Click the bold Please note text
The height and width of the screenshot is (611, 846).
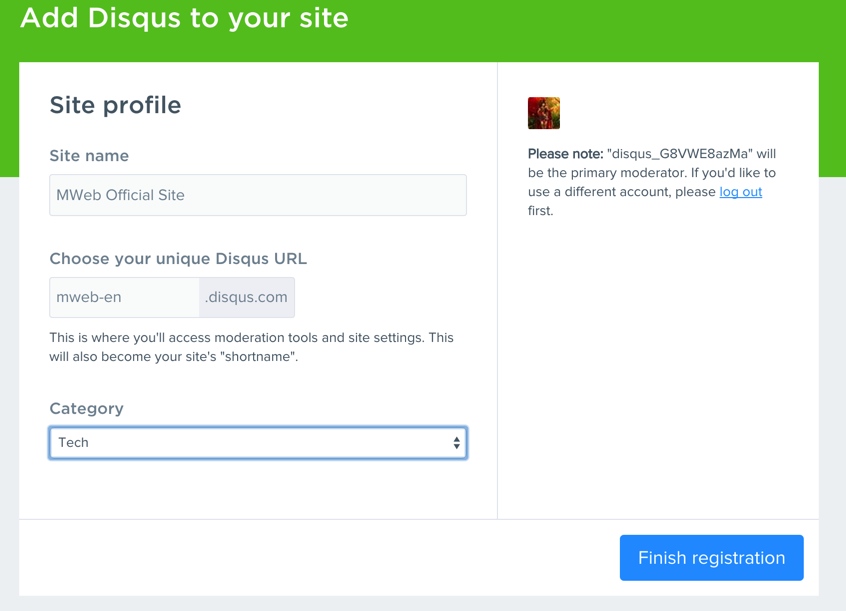tap(565, 154)
